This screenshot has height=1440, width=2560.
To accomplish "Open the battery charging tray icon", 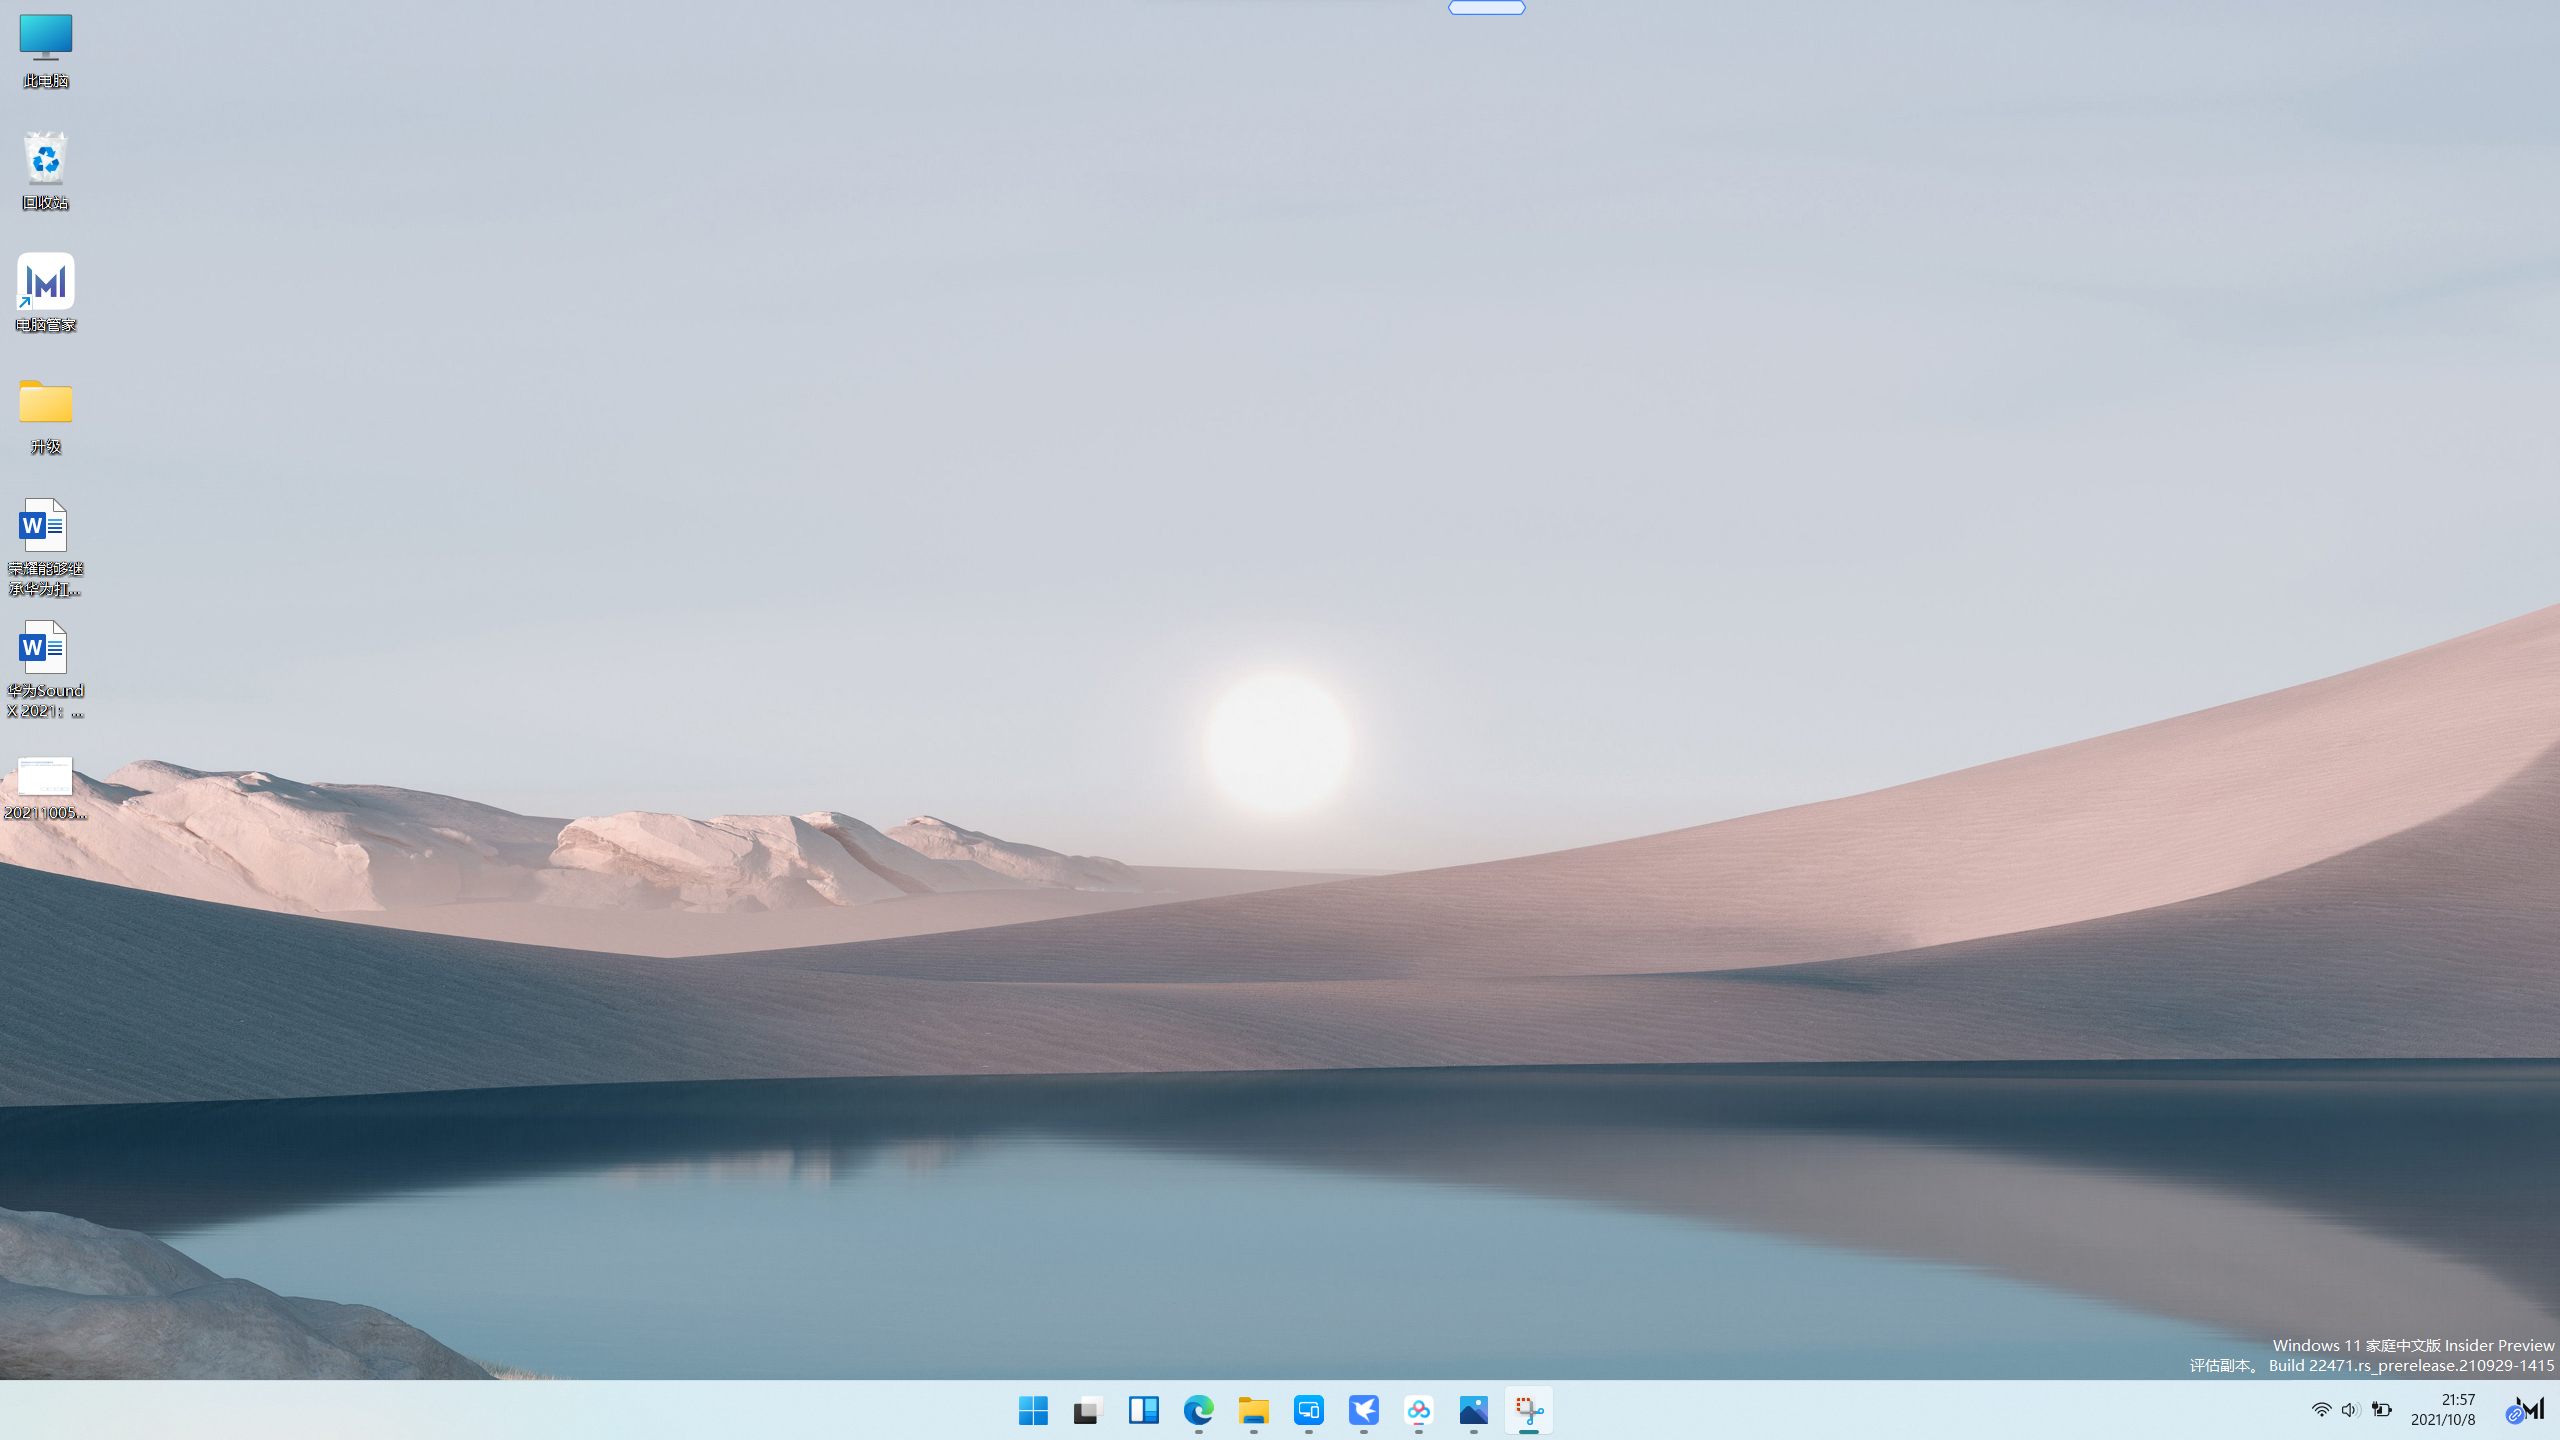I will [2381, 1410].
